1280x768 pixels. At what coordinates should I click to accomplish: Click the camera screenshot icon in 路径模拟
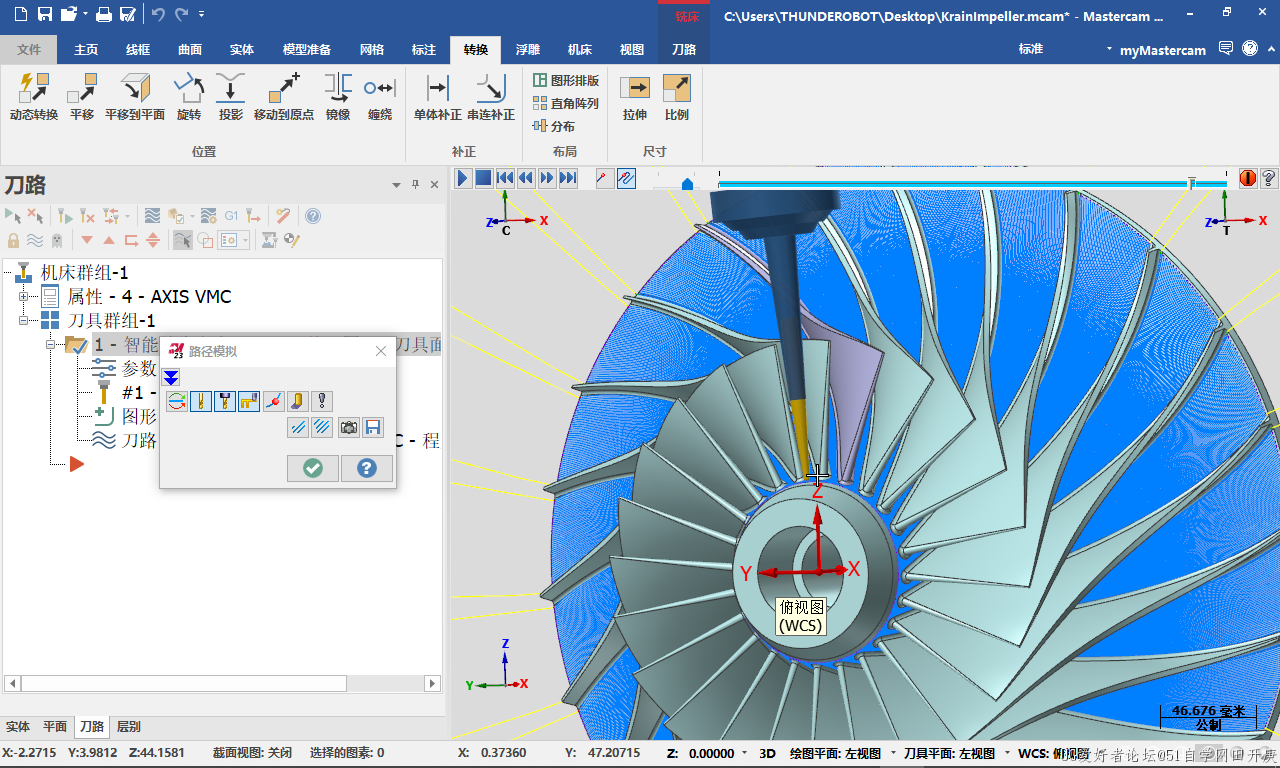click(x=349, y=427)
